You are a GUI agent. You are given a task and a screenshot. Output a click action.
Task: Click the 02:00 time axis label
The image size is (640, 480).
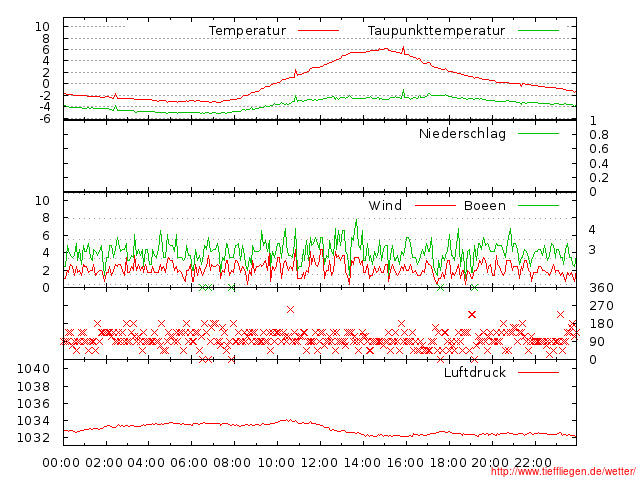point(104,463)
